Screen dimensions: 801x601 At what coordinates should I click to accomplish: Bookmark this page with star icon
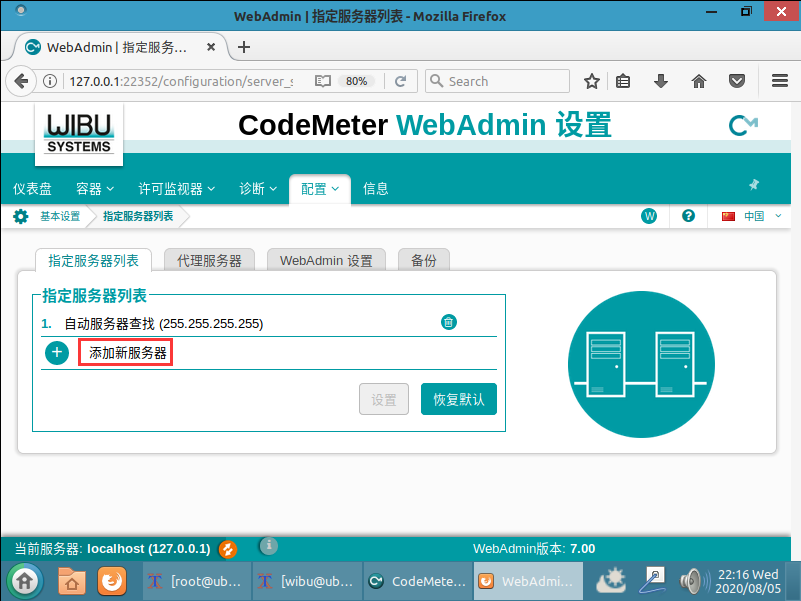click(x=592, y=81)
